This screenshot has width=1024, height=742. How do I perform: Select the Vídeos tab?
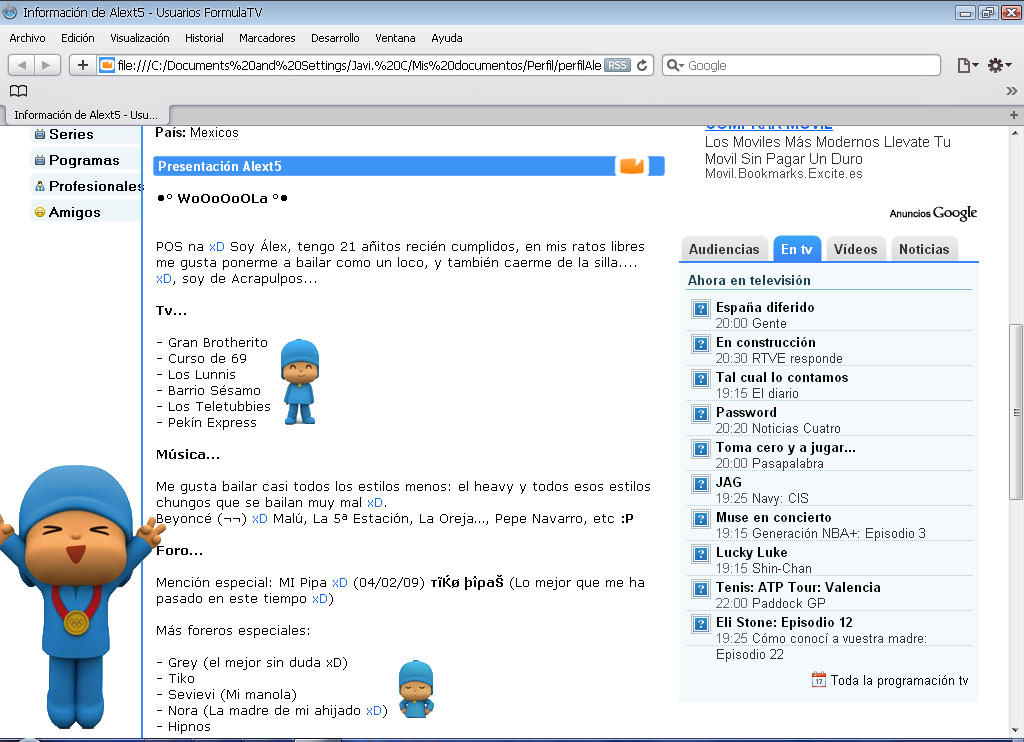click(x=855, y=249)
